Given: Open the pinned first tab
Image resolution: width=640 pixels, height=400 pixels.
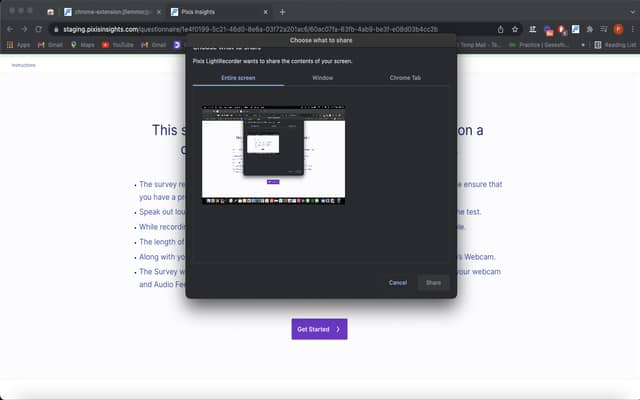Looking at the screenshot, I should tap(51, 12).
